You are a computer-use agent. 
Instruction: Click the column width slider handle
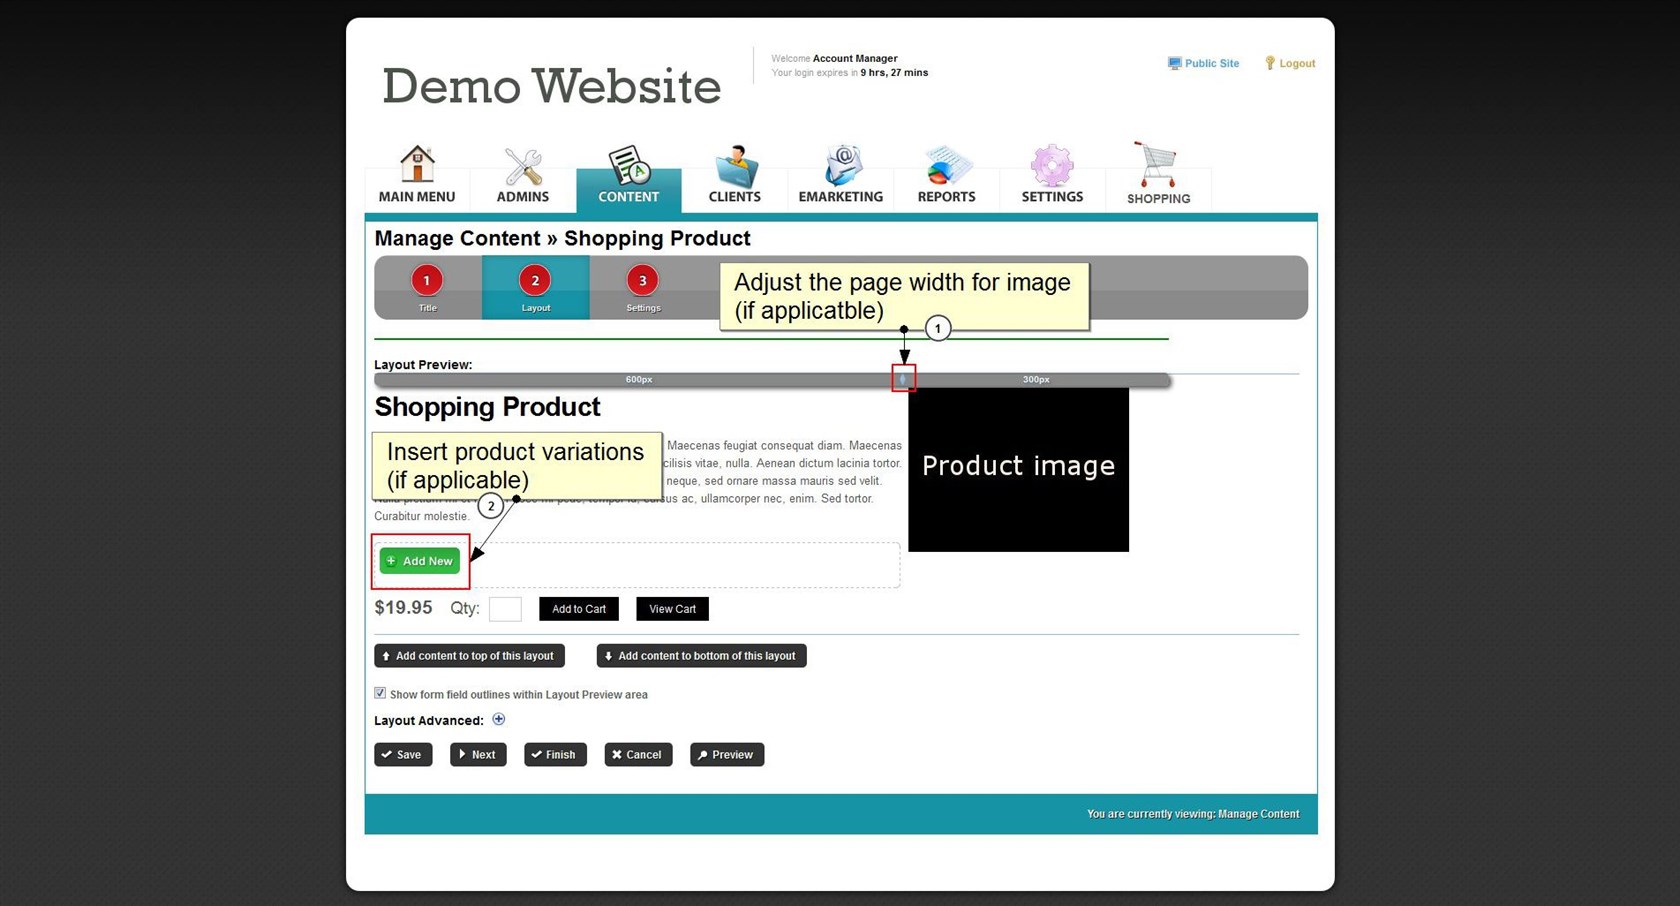point(903,379)
